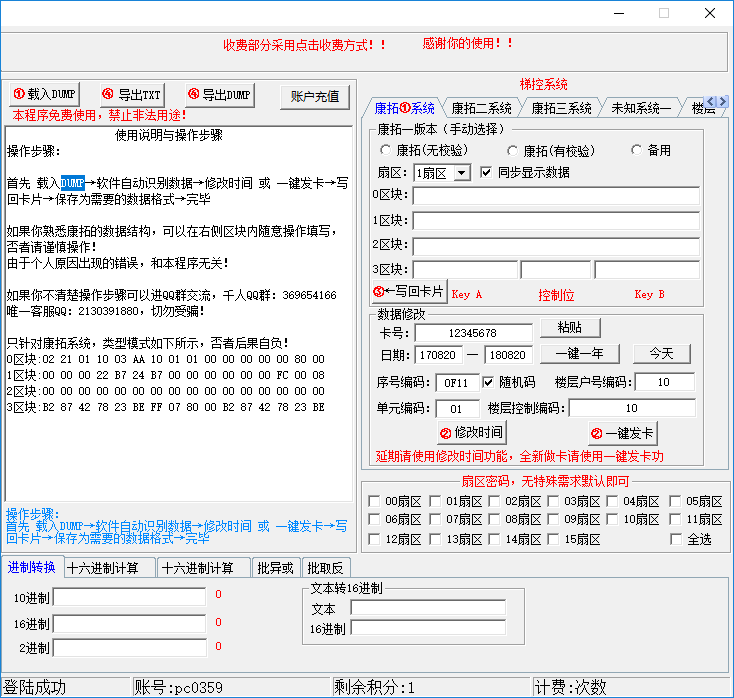Check the 12扇区 checkbox

[374, 539]
